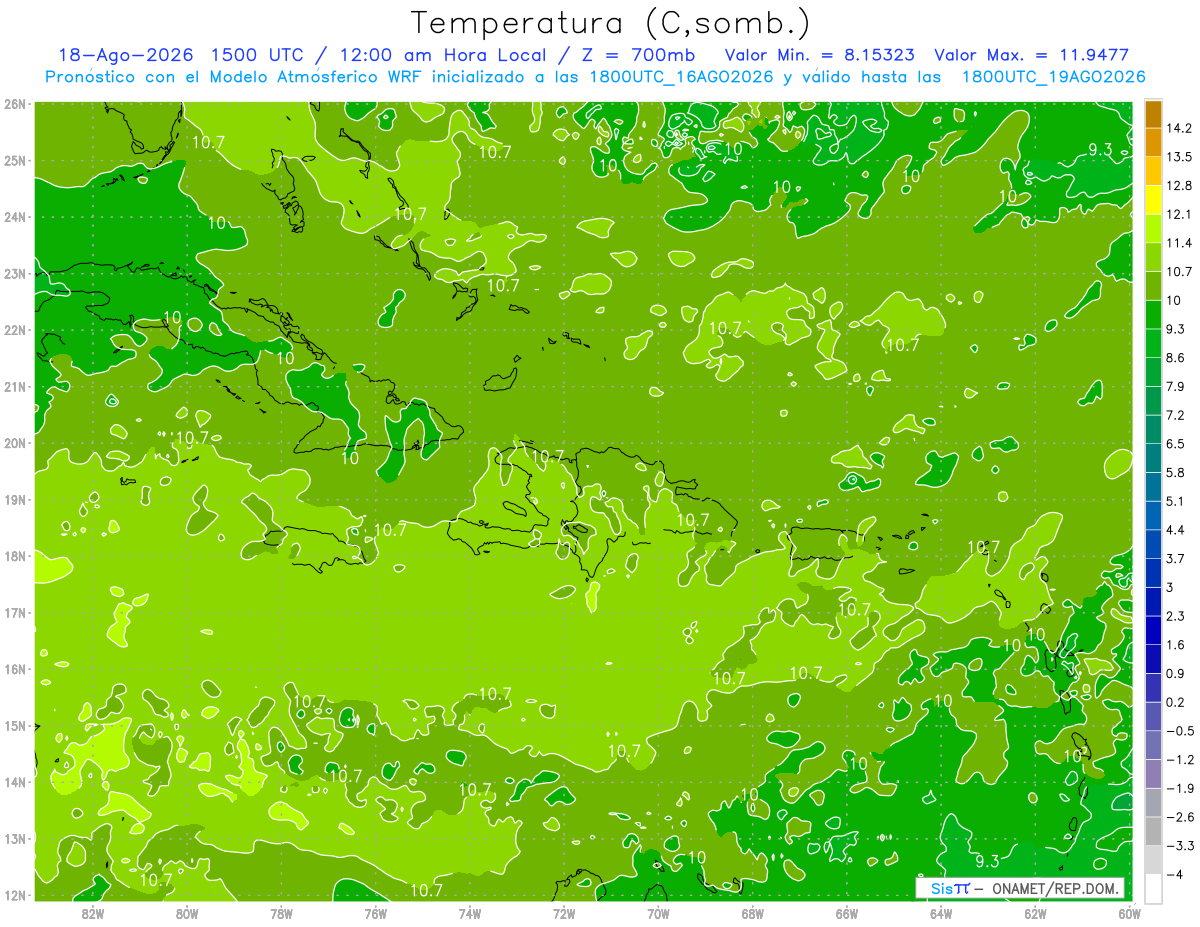Pick the orange legend swatch above 14.2

pos(1153,114)
